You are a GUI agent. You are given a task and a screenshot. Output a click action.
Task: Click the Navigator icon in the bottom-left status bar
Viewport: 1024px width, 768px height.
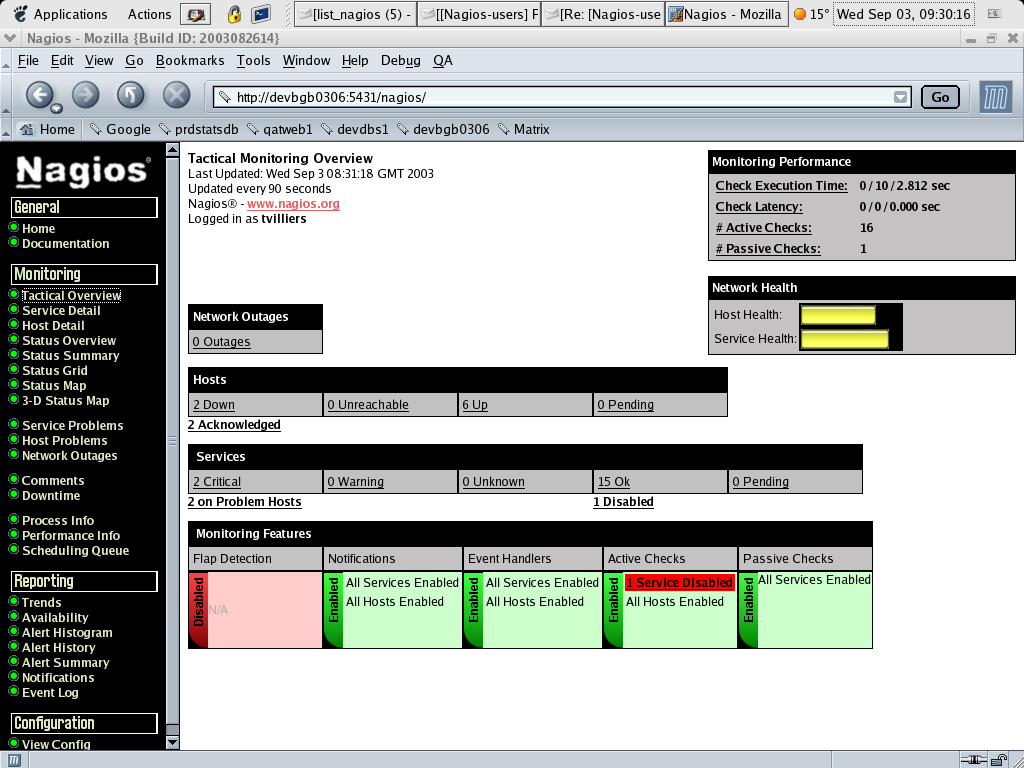pos(14,760)
